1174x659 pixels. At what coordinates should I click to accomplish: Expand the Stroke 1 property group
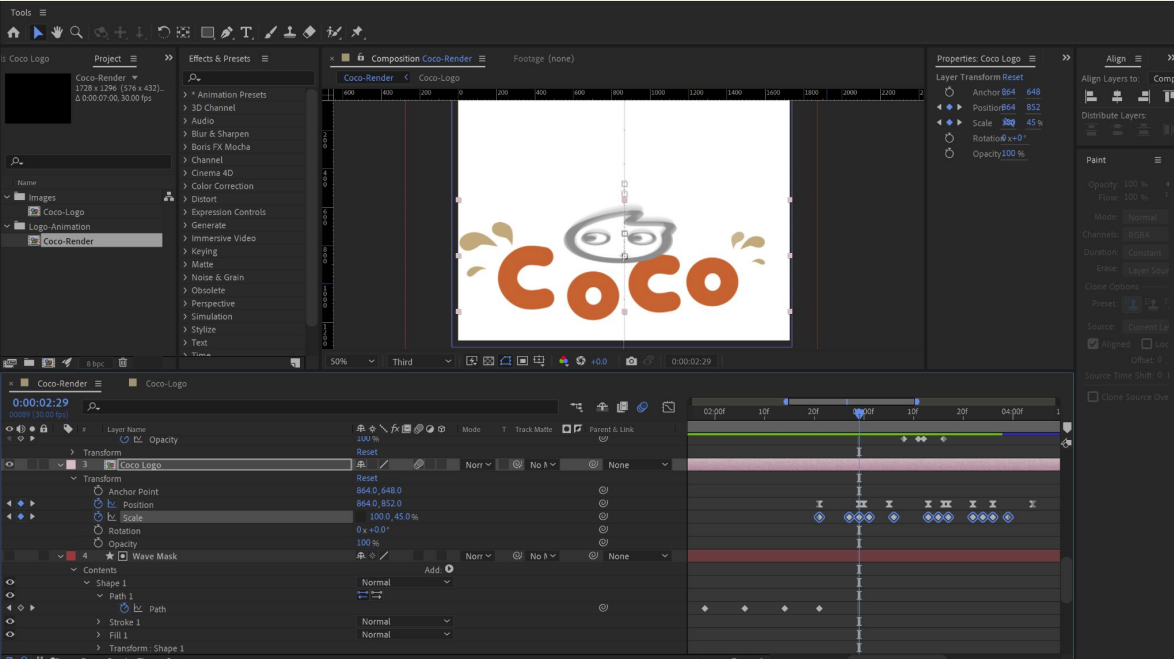tap(98, 622)
